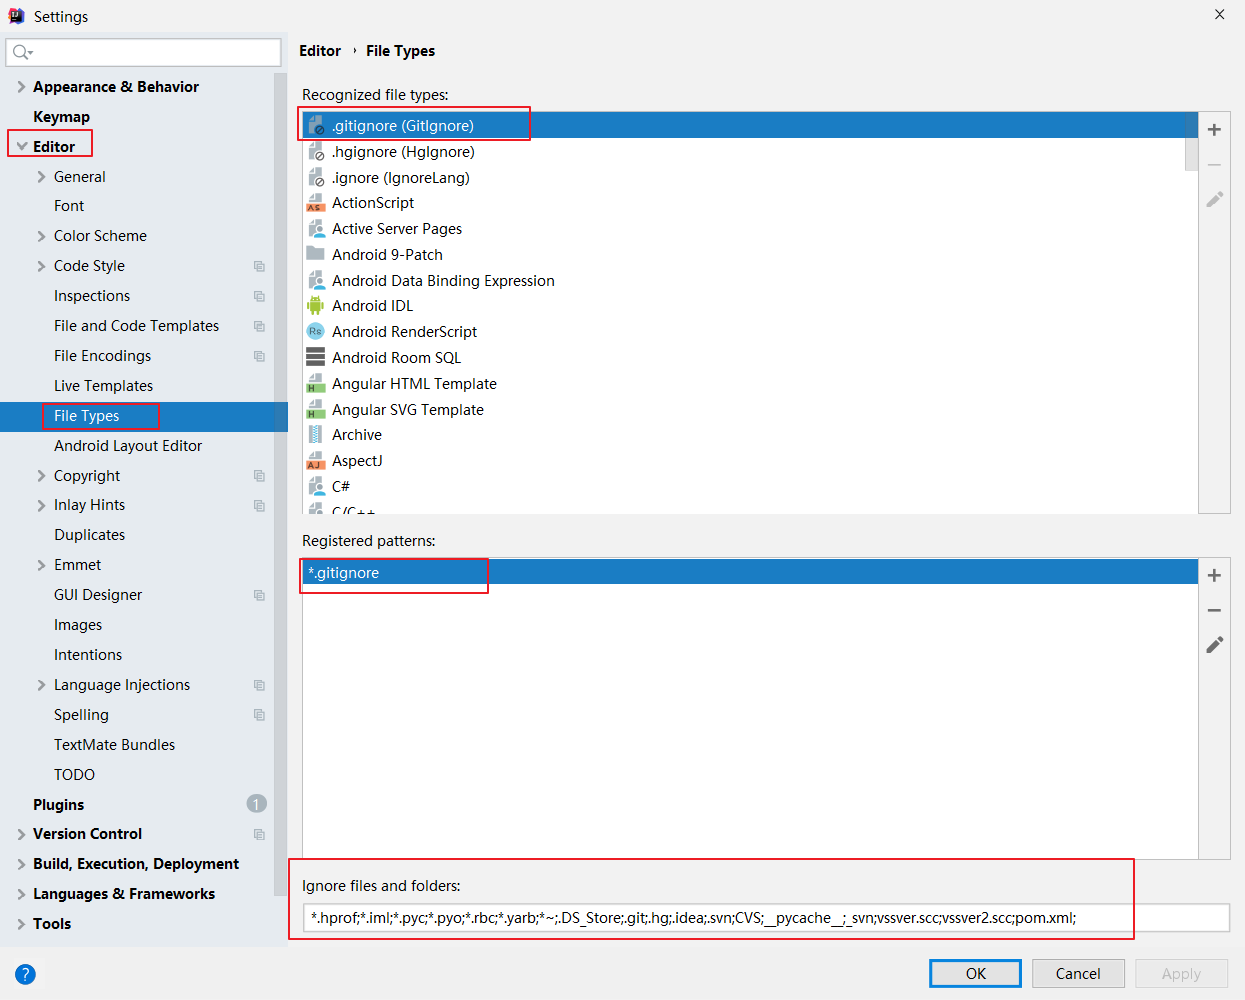Click the Android RenderScript Rs icon

[x=315, y=332]
